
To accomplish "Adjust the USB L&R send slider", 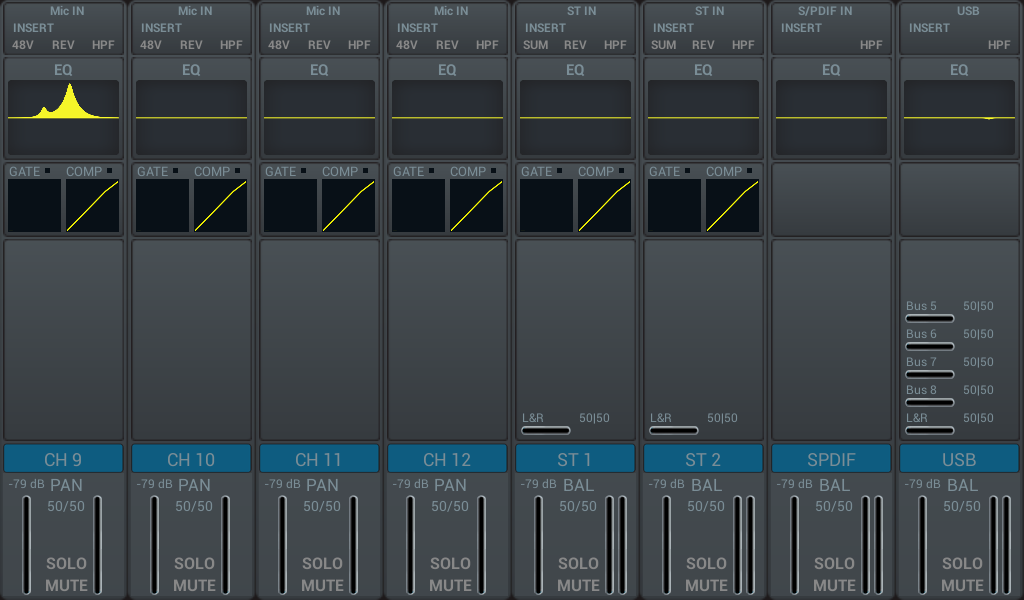I will click(x=930, y=431).
